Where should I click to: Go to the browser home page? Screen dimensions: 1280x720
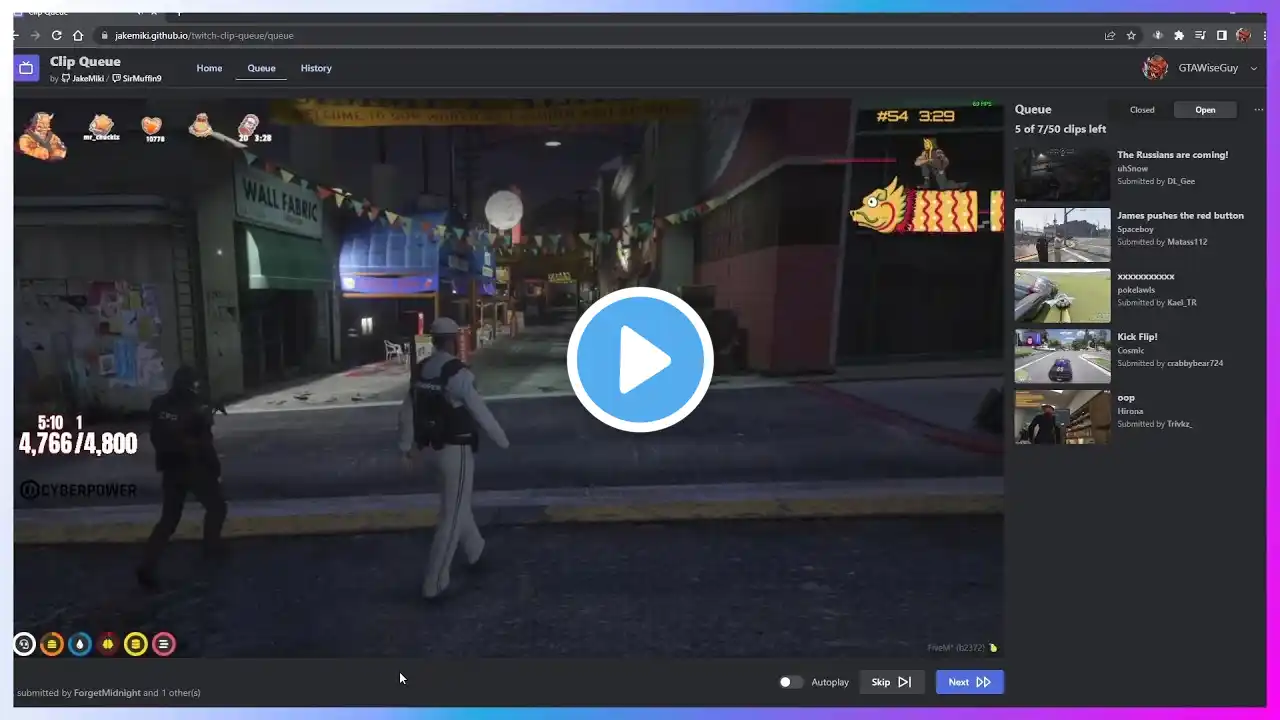coord(78,35)
